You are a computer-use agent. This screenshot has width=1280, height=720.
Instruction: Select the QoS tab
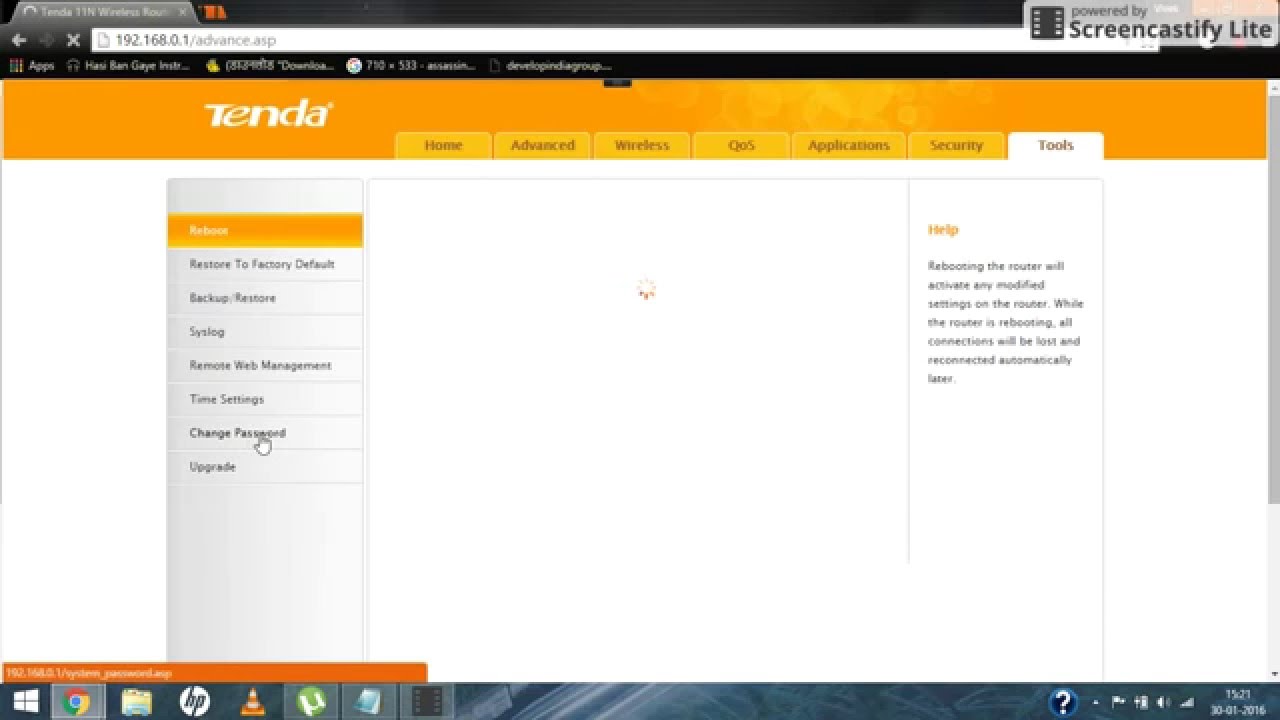coord(741,146)
